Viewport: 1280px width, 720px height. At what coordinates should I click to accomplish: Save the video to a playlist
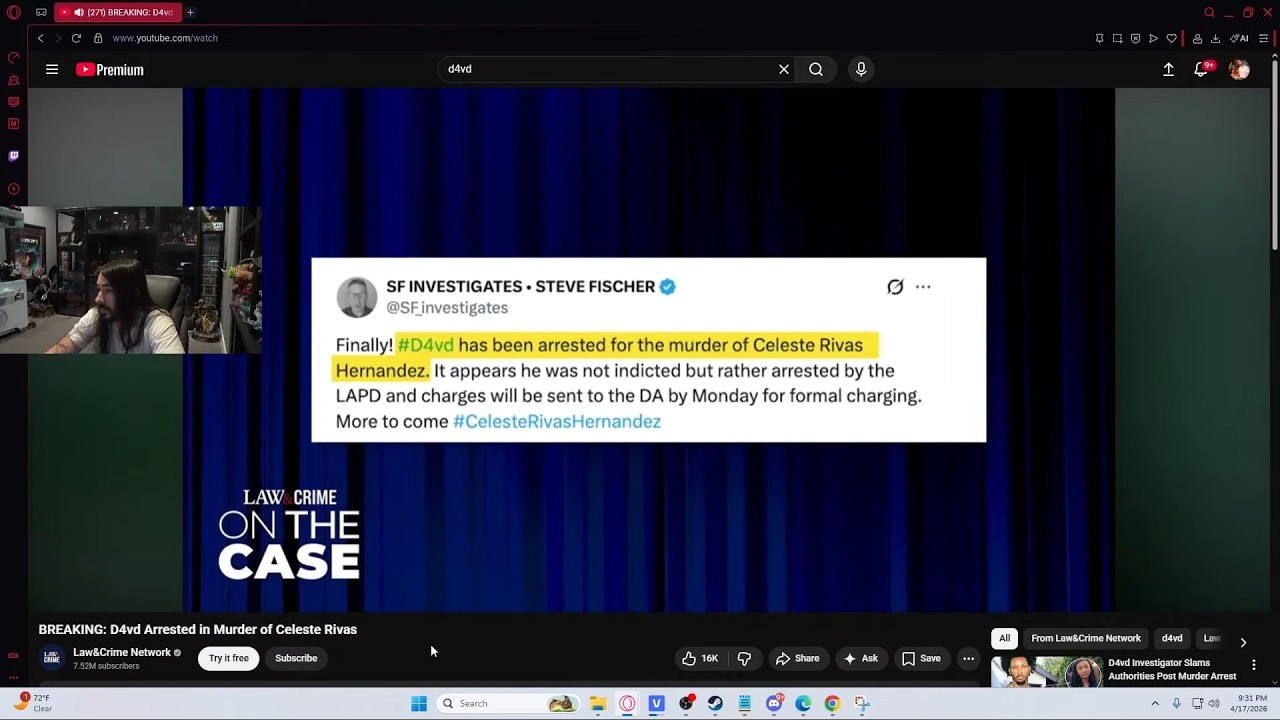click(921, 658)
